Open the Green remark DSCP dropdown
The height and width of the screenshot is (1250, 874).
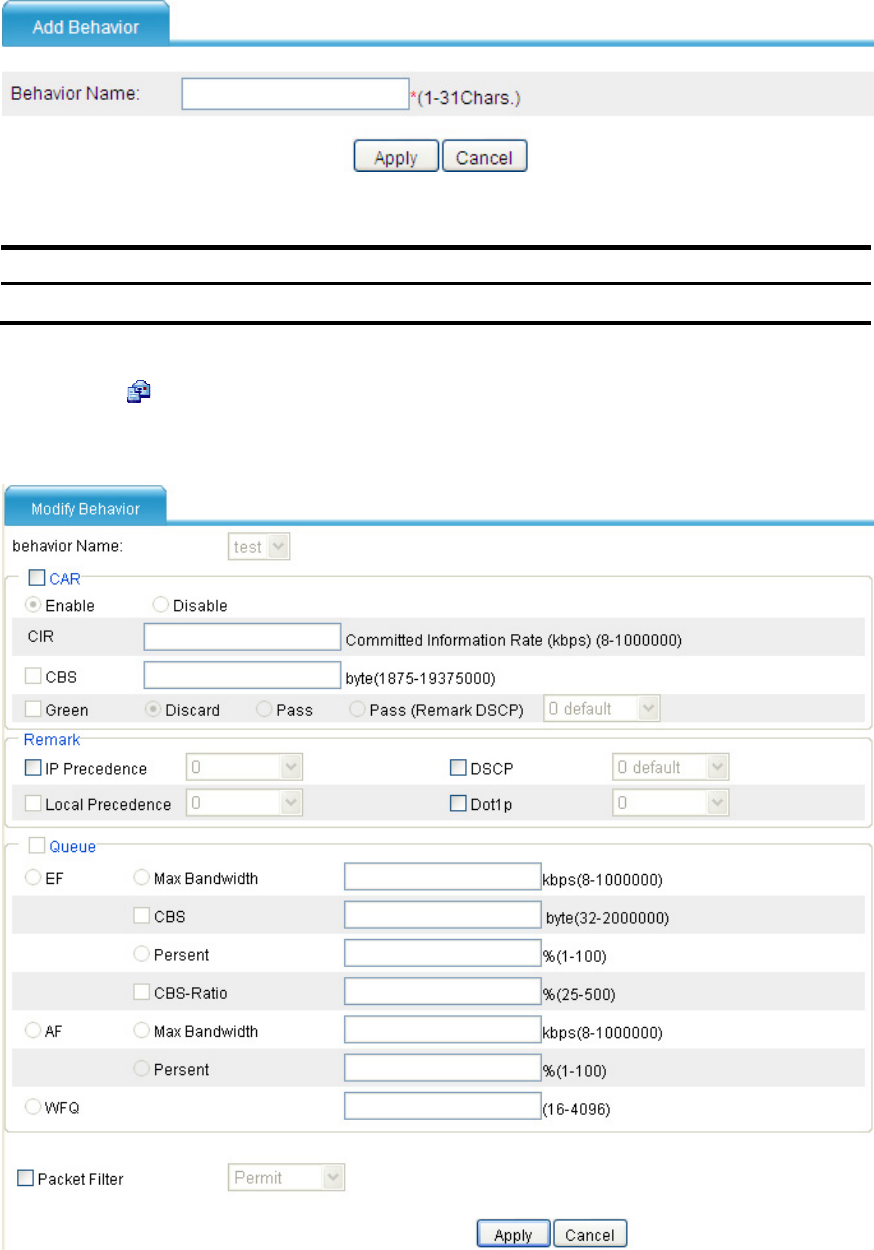tap(602, 708)
